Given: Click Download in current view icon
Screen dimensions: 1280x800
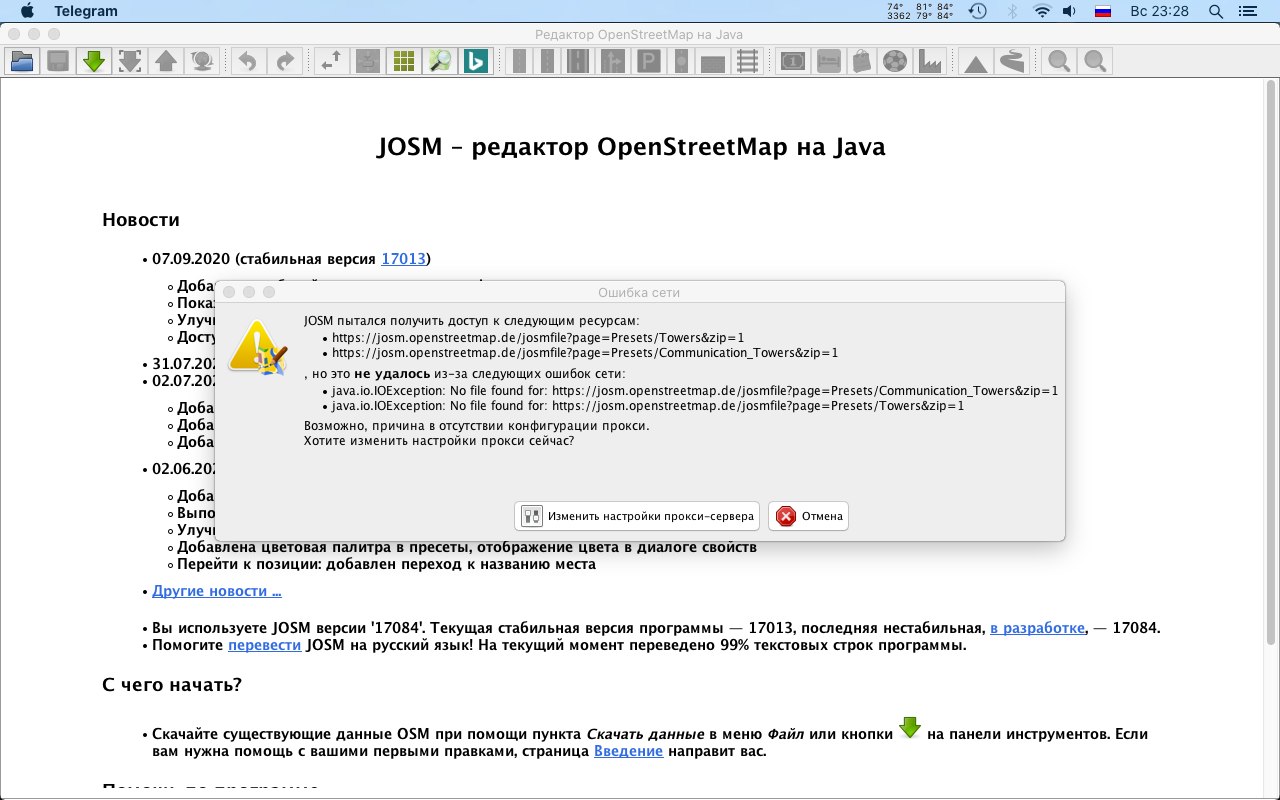Looking at the screenshot, I should tap(130, 61).
